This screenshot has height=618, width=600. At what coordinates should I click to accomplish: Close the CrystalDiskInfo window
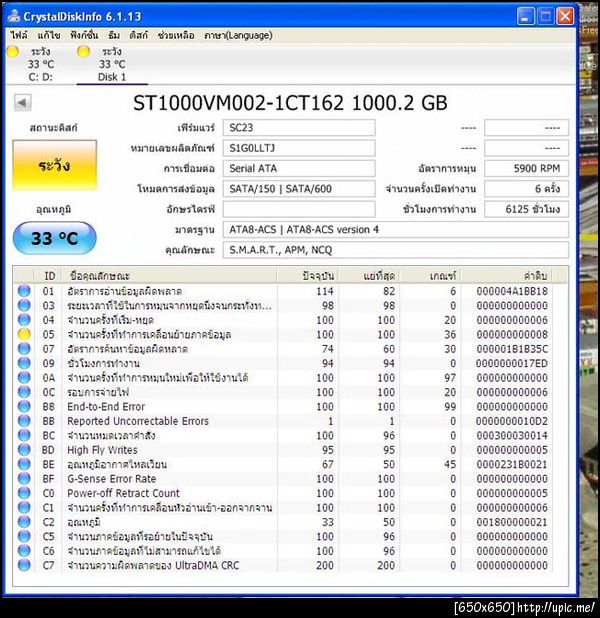tap(565, 16)
